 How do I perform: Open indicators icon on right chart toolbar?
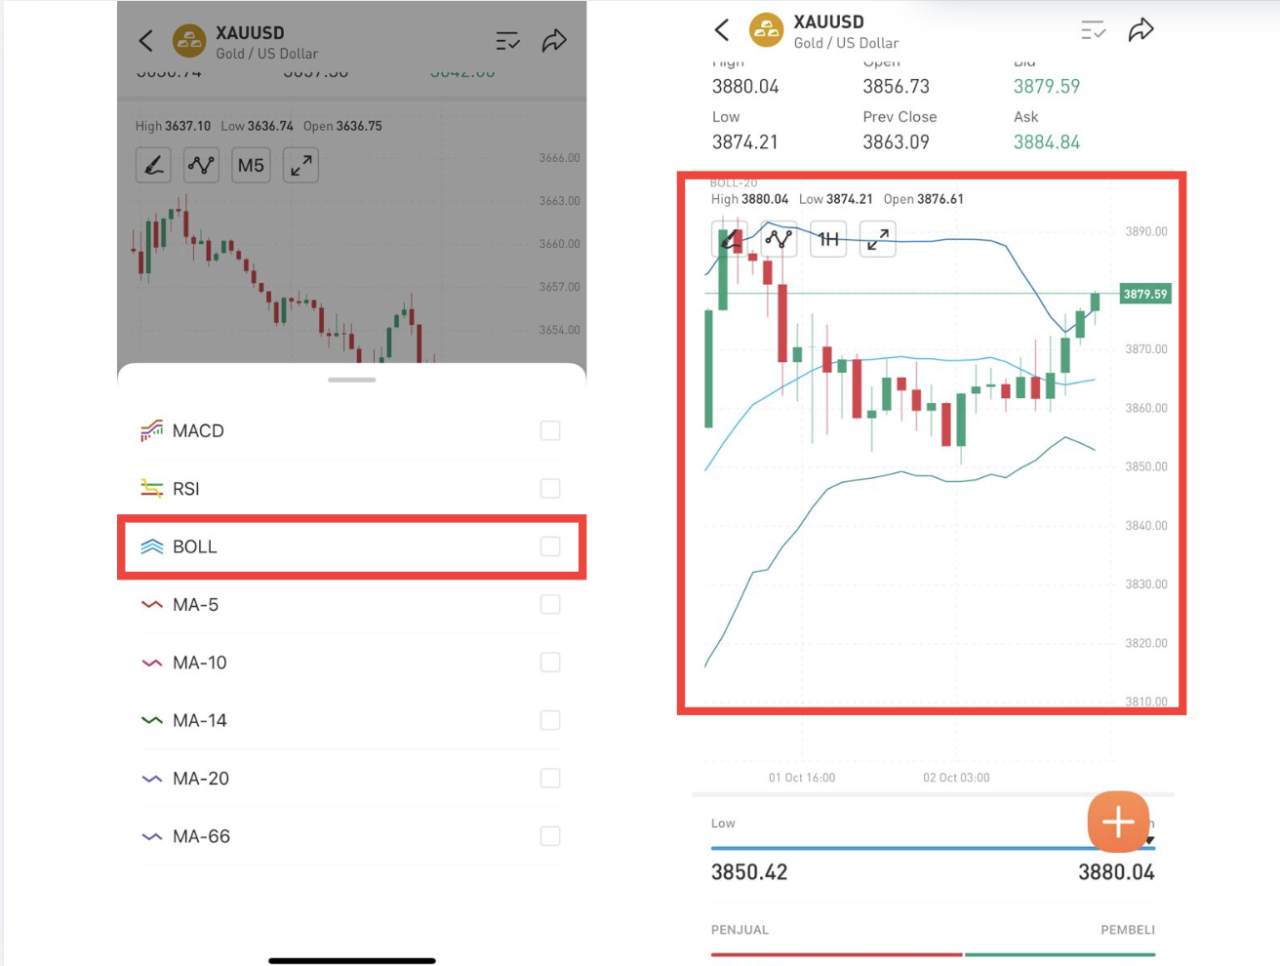779,239
